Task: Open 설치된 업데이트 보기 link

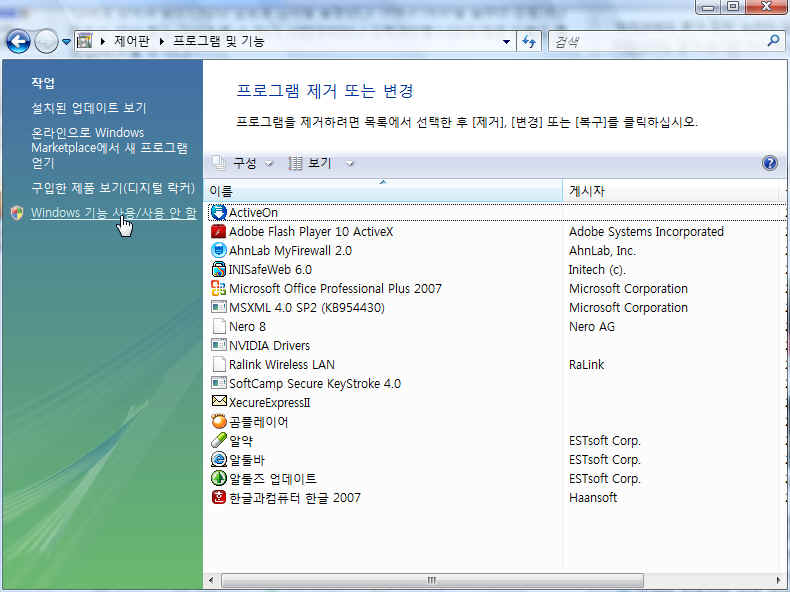Action: coord(89,108)
